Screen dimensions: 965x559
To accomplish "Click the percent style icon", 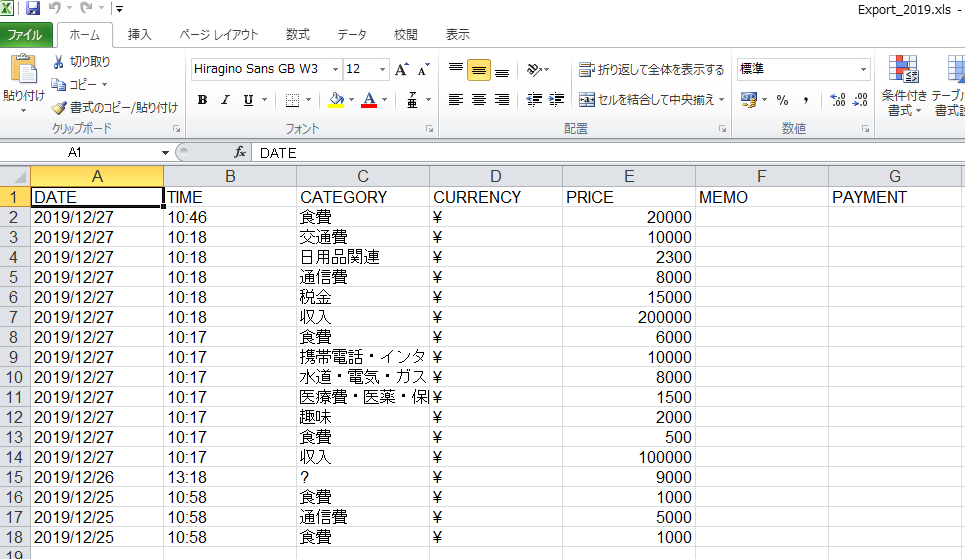I will point(782,100).
